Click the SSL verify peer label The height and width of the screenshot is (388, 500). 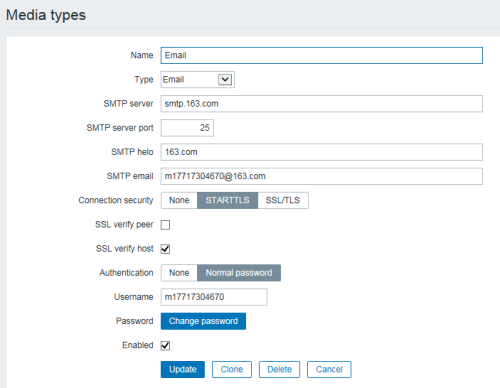[x=124, y=224]
